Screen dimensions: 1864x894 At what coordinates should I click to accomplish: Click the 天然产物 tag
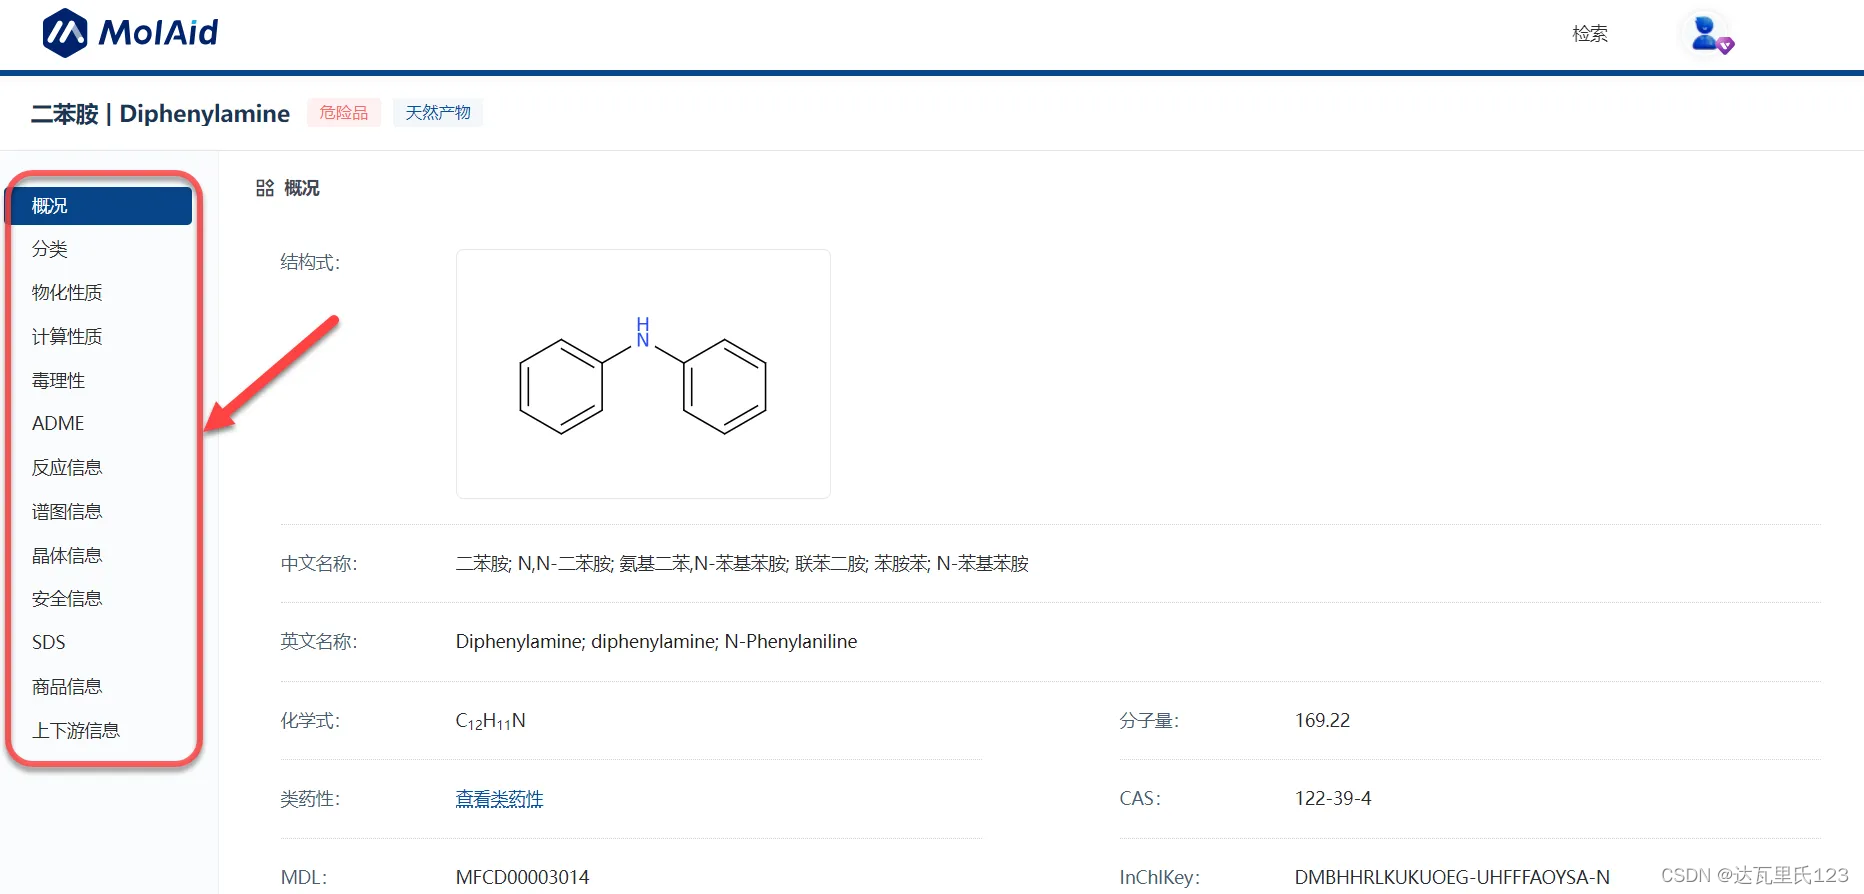pyautogui.click(x=438, y=113)
